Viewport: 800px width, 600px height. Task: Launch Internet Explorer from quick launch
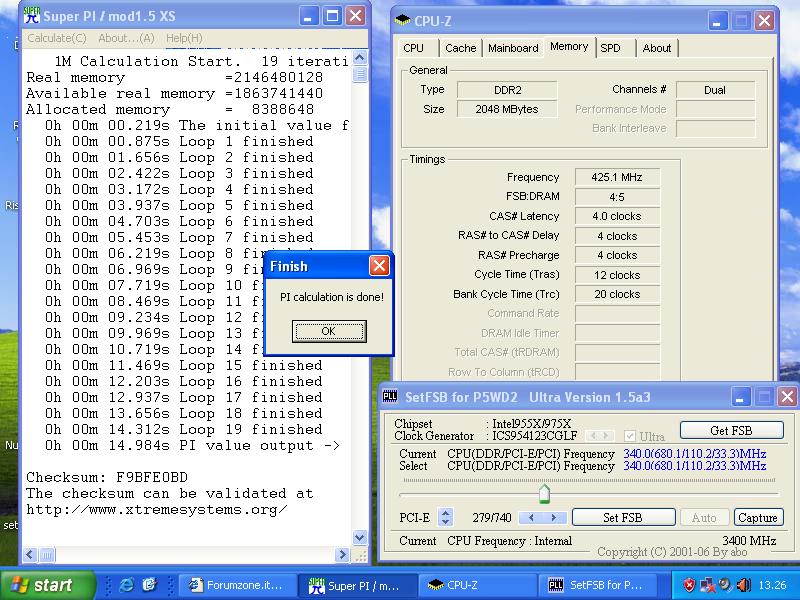pyautogui.click(x=126, y=585)
